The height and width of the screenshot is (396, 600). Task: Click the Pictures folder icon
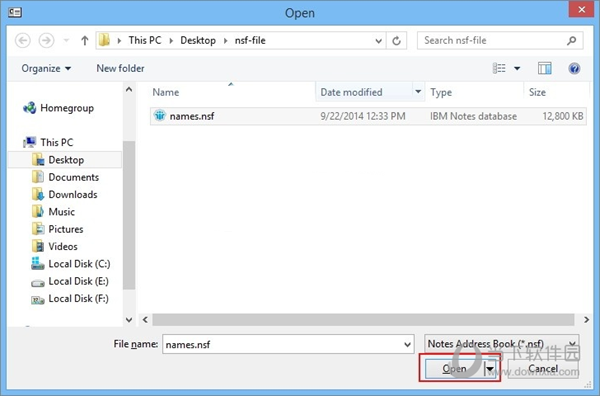38,229
